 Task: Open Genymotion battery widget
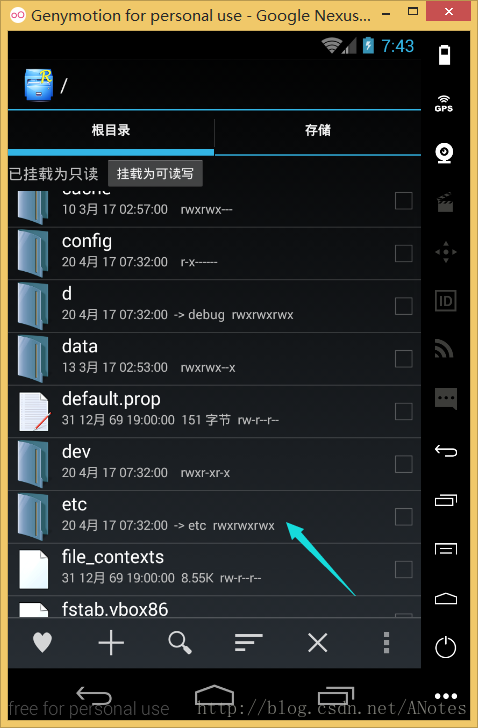(444, 55)
